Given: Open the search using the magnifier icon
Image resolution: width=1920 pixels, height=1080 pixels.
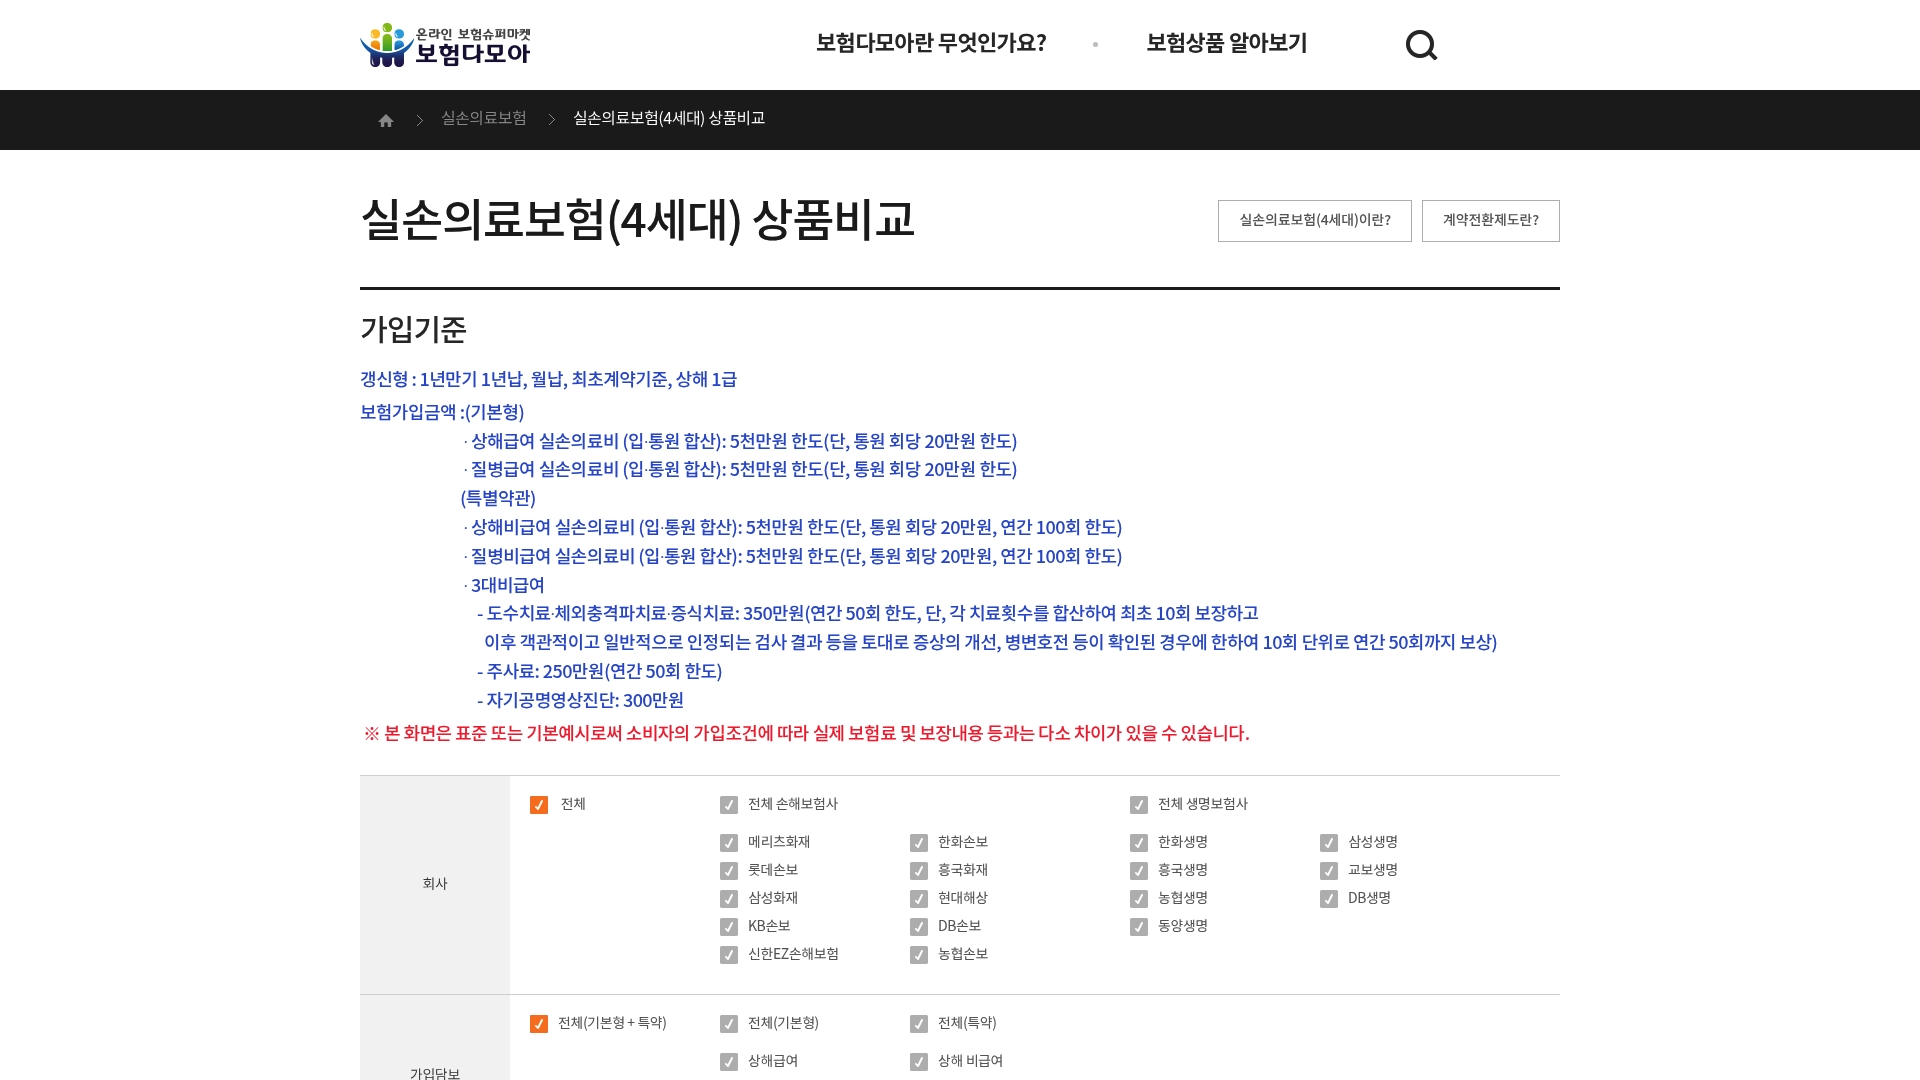Looking at the screenshot, I should coord(1422,44).
